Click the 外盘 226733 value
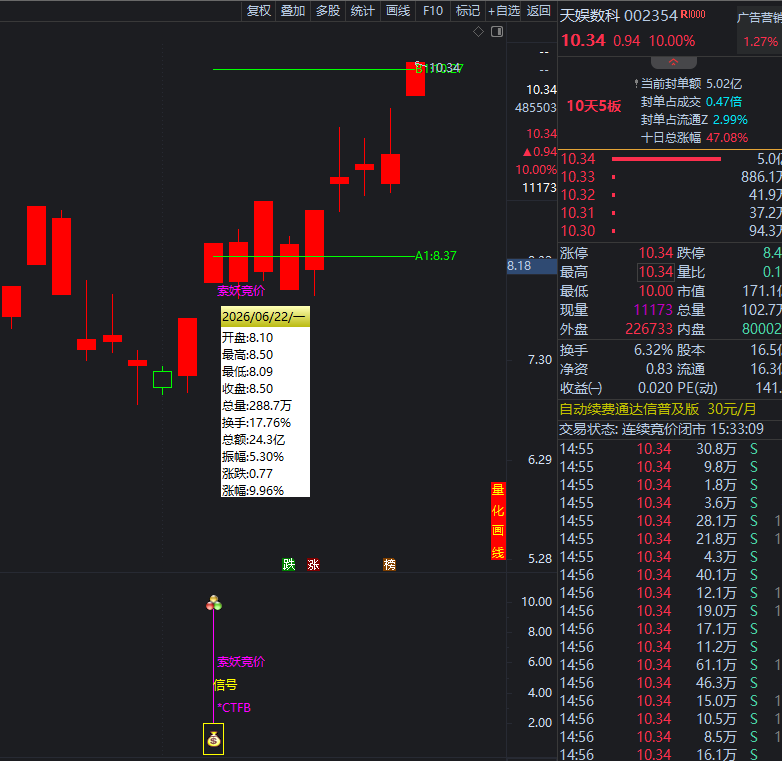Image resolution: width=782 pixels, height=761 pixels. tap(649, 329)
